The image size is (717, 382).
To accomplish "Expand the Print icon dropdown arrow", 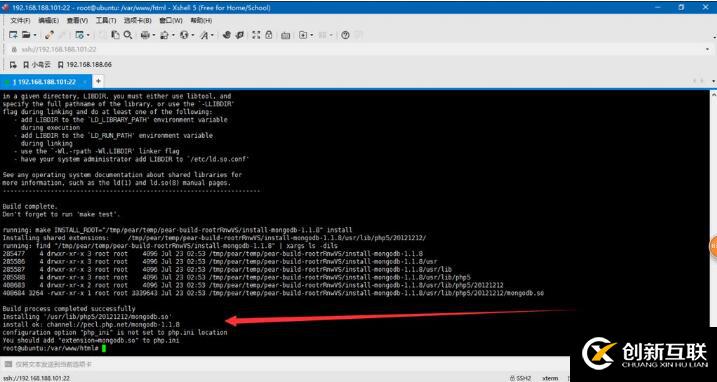I will point(153,35).
